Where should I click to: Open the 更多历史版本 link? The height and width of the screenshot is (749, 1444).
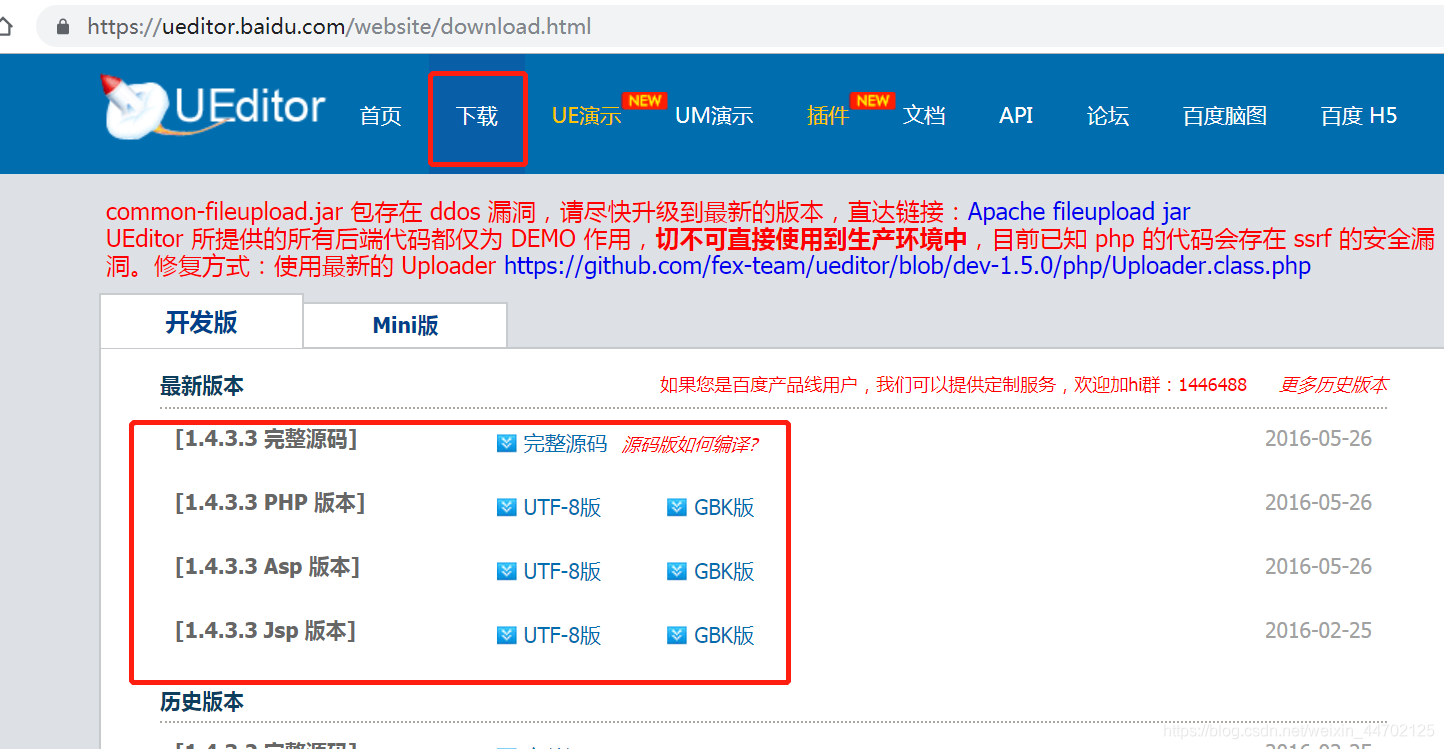(x=1334, y=385)
